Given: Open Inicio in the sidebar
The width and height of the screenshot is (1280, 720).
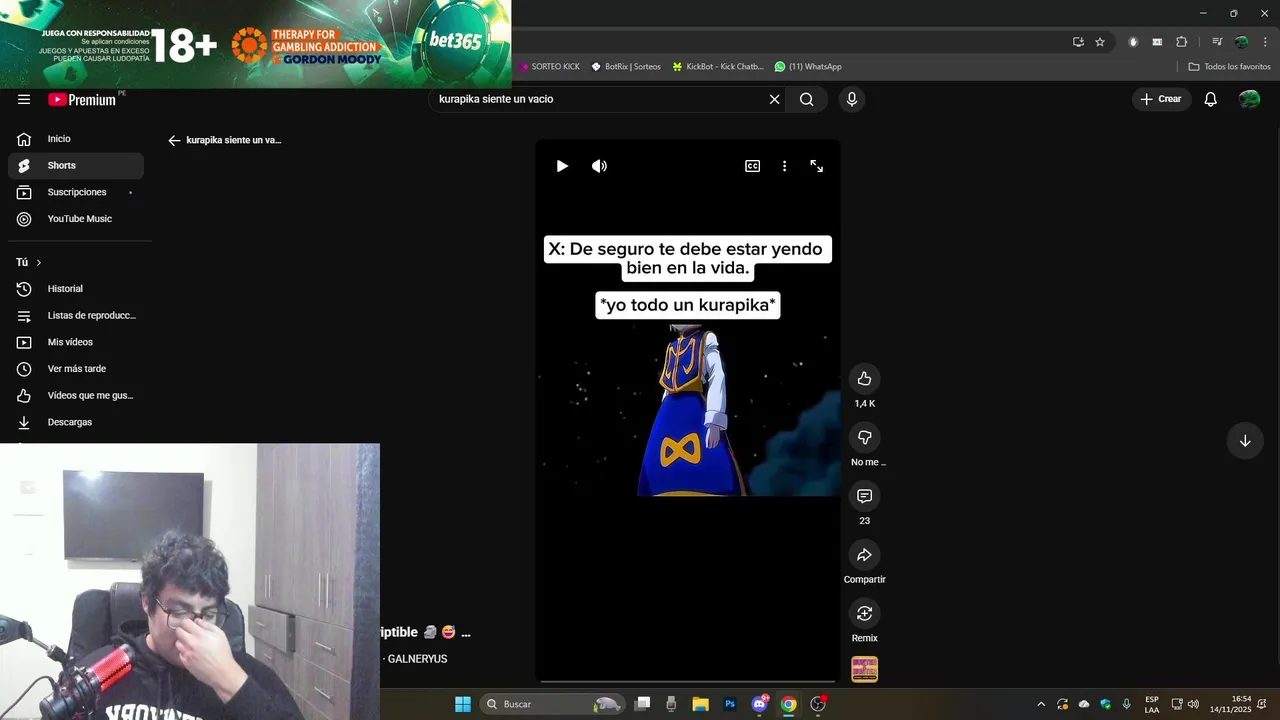Looking at the screenshot, I should (x=76, y=139).
